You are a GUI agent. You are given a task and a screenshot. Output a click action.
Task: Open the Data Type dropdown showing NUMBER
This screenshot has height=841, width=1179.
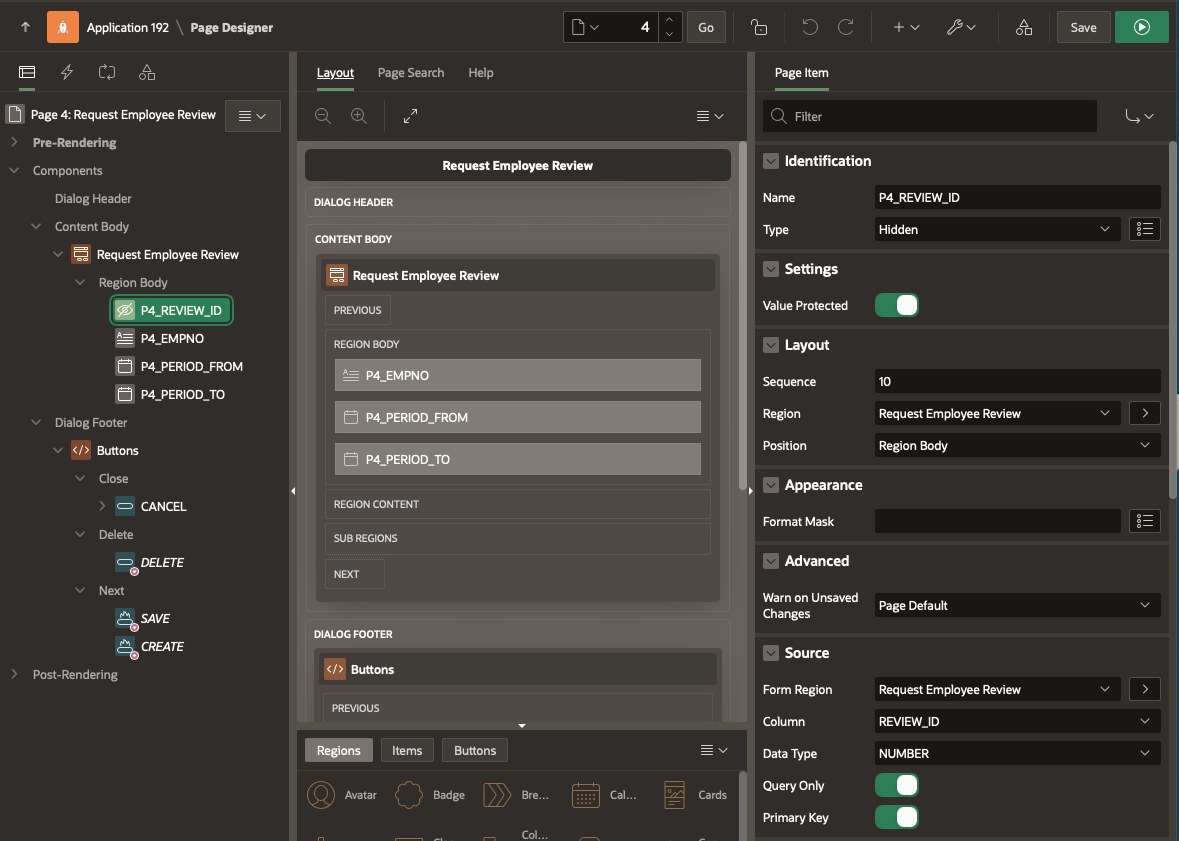click(1017, 753)
